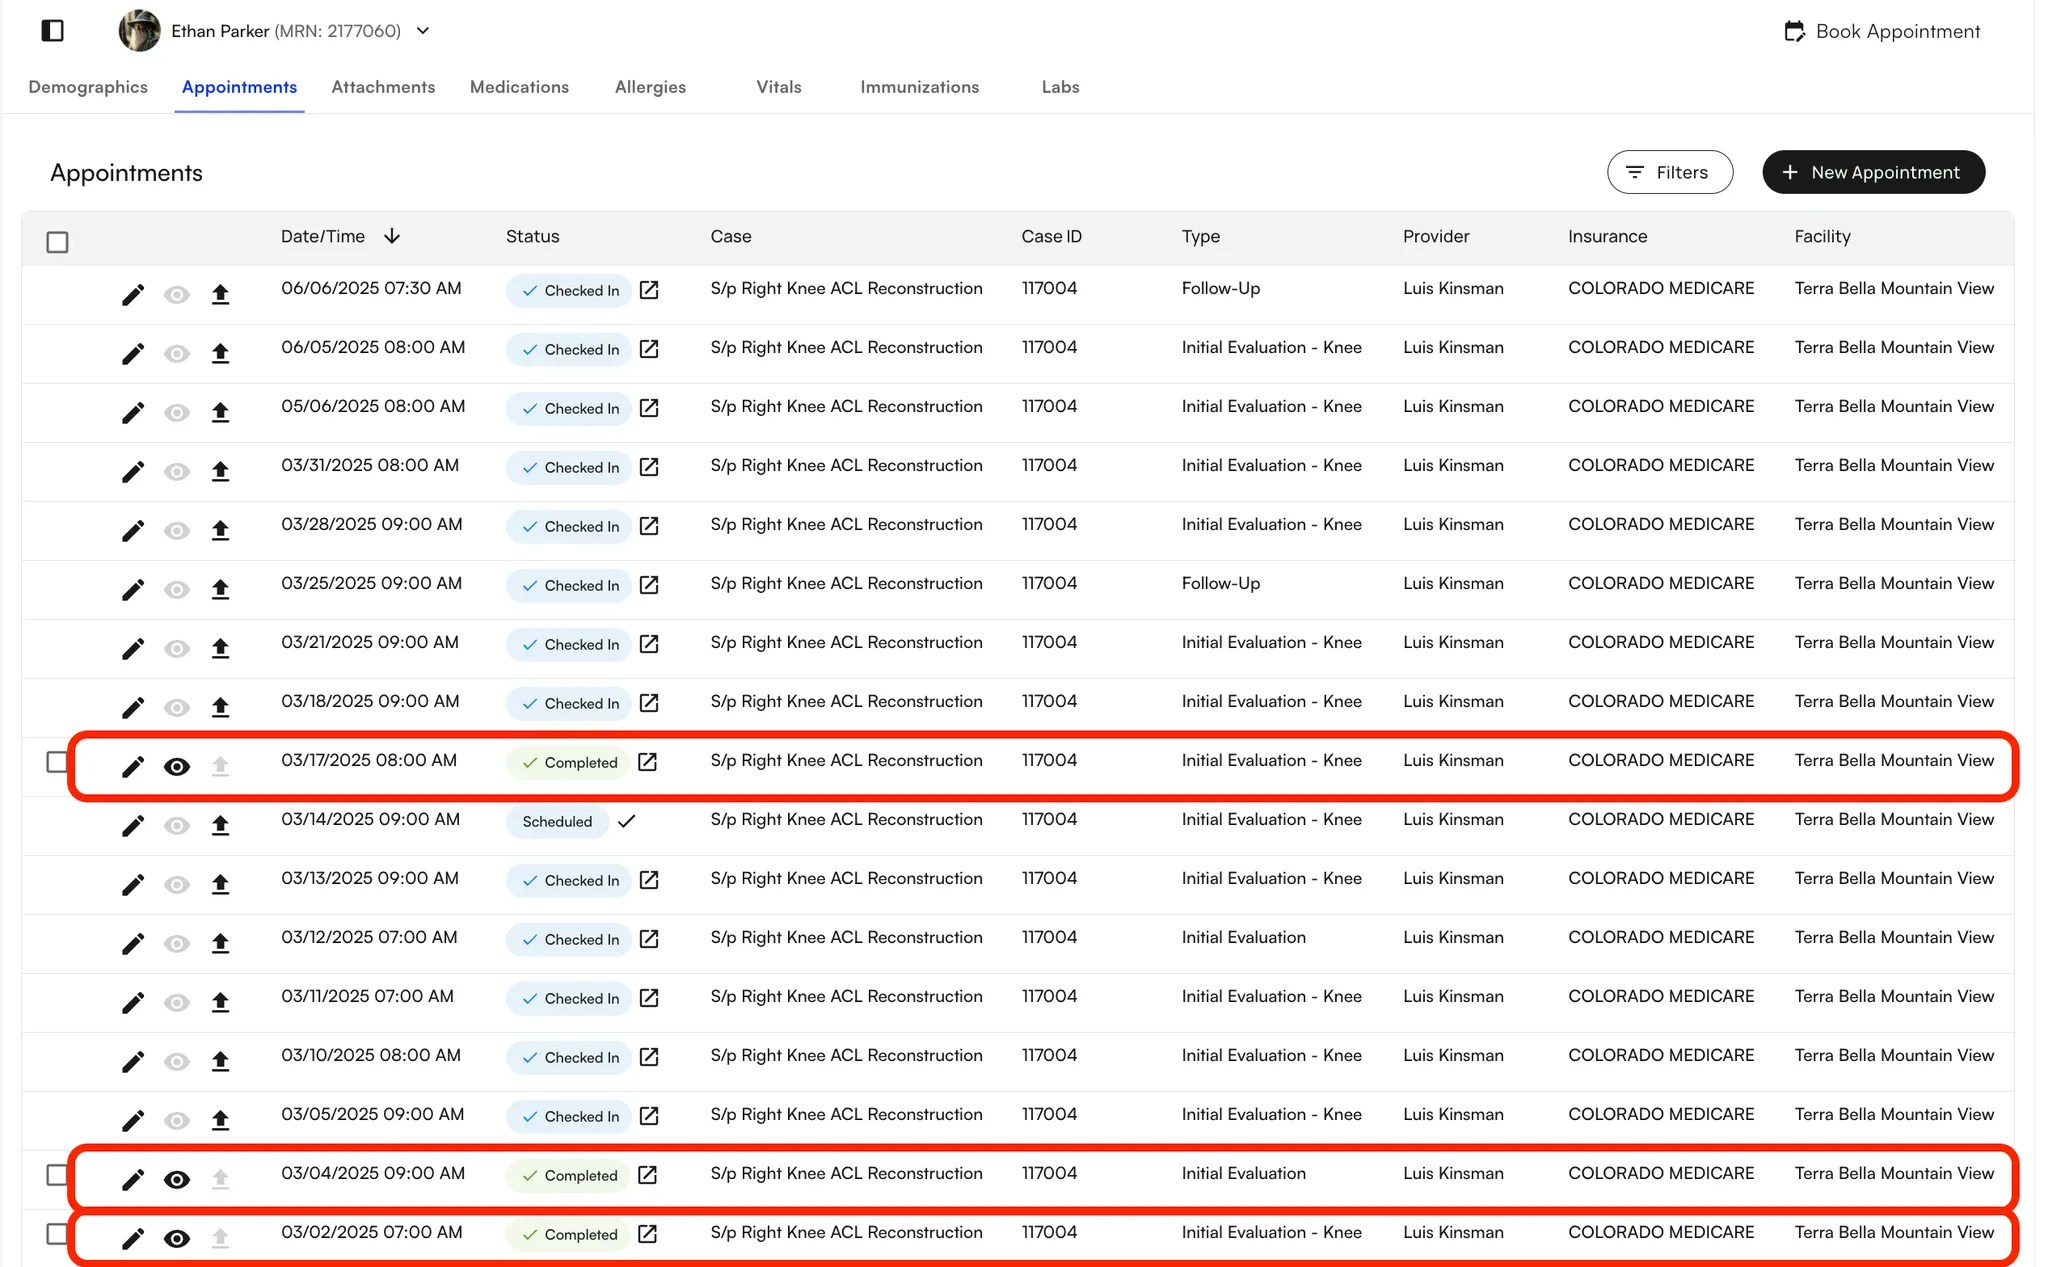View the 03/17/2025 completed appointment
Image resolution: width=2048 pixels, height=1267 pixels.
[x=177, y=767]
